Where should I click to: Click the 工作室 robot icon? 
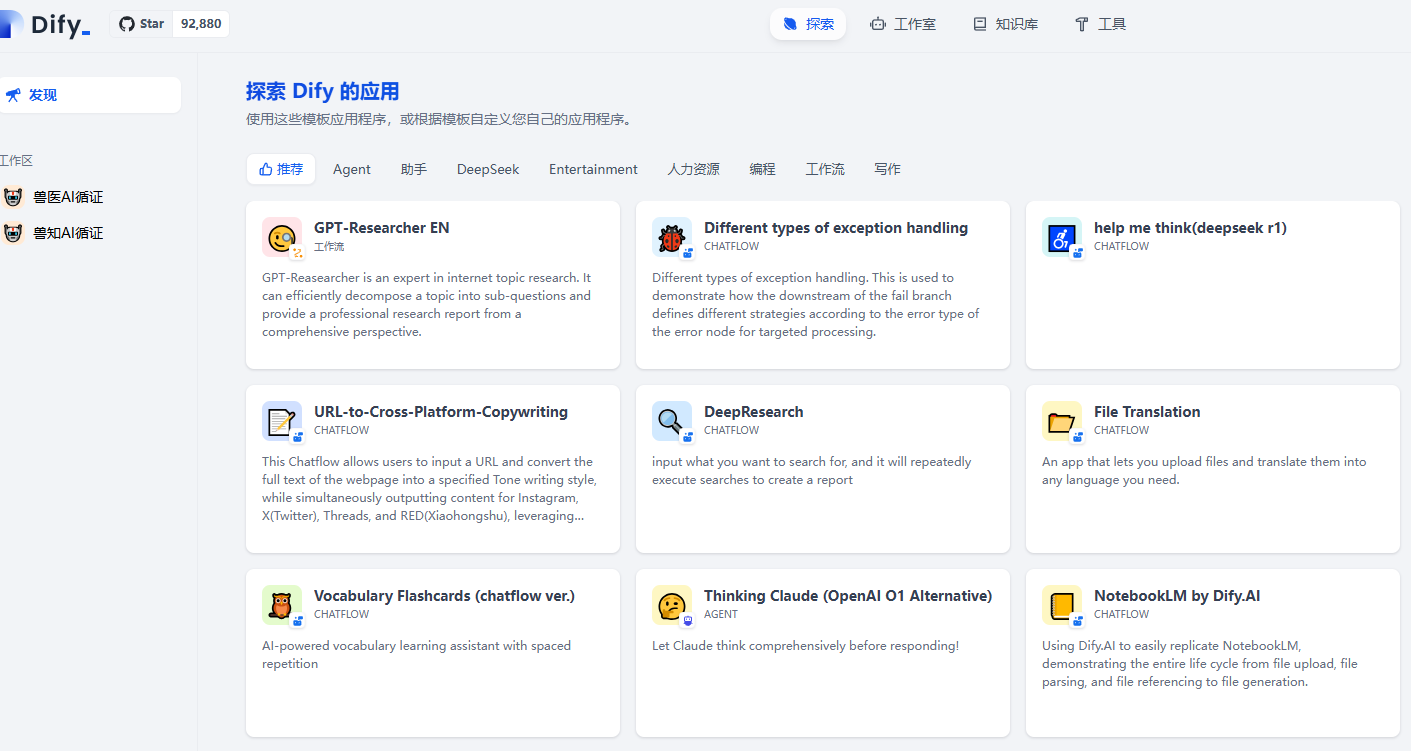(878, 24)
